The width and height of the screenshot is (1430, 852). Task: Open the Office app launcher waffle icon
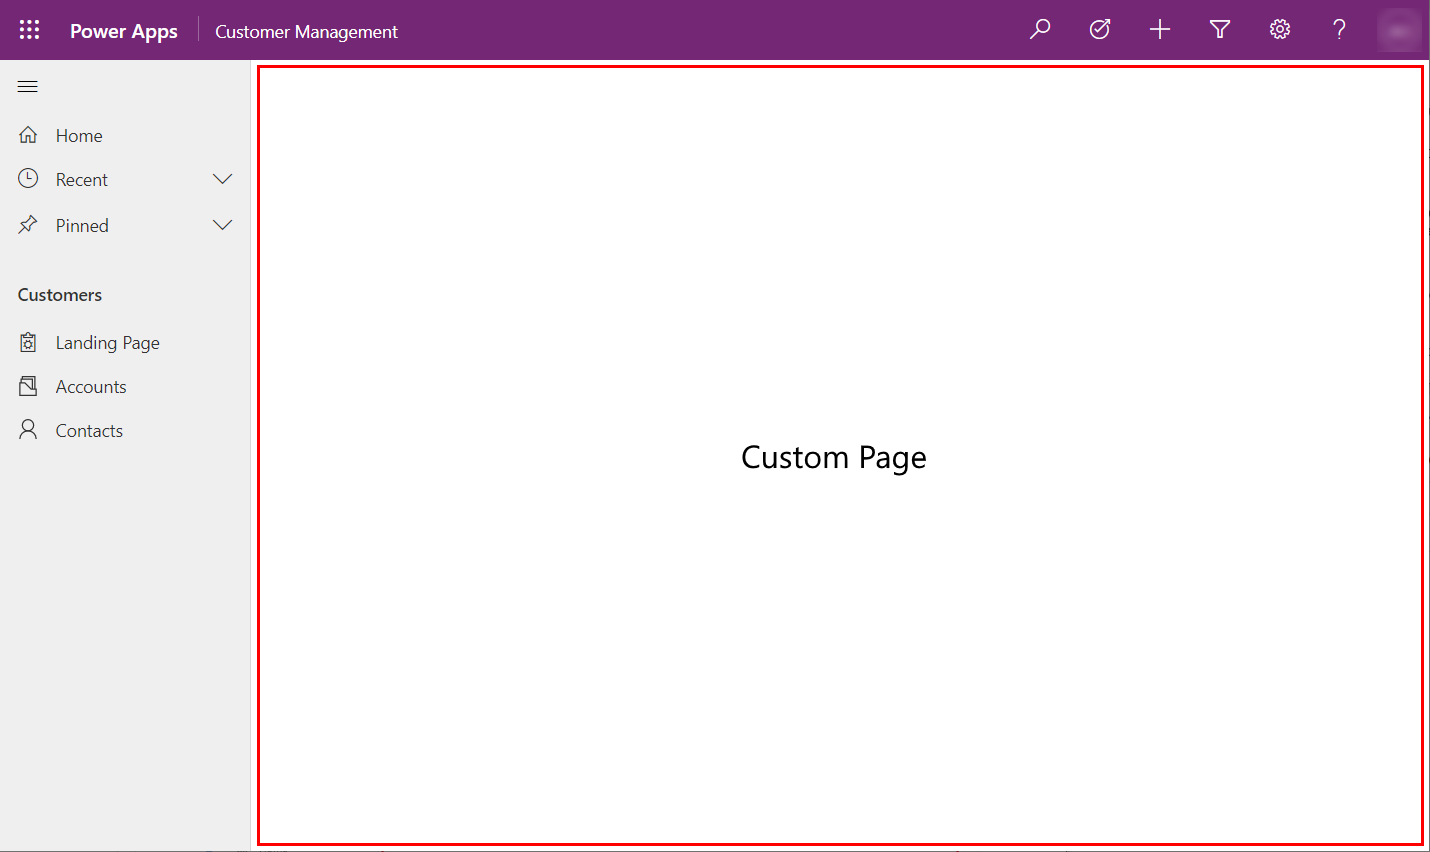pyautogui.click(x=29, y=29)
